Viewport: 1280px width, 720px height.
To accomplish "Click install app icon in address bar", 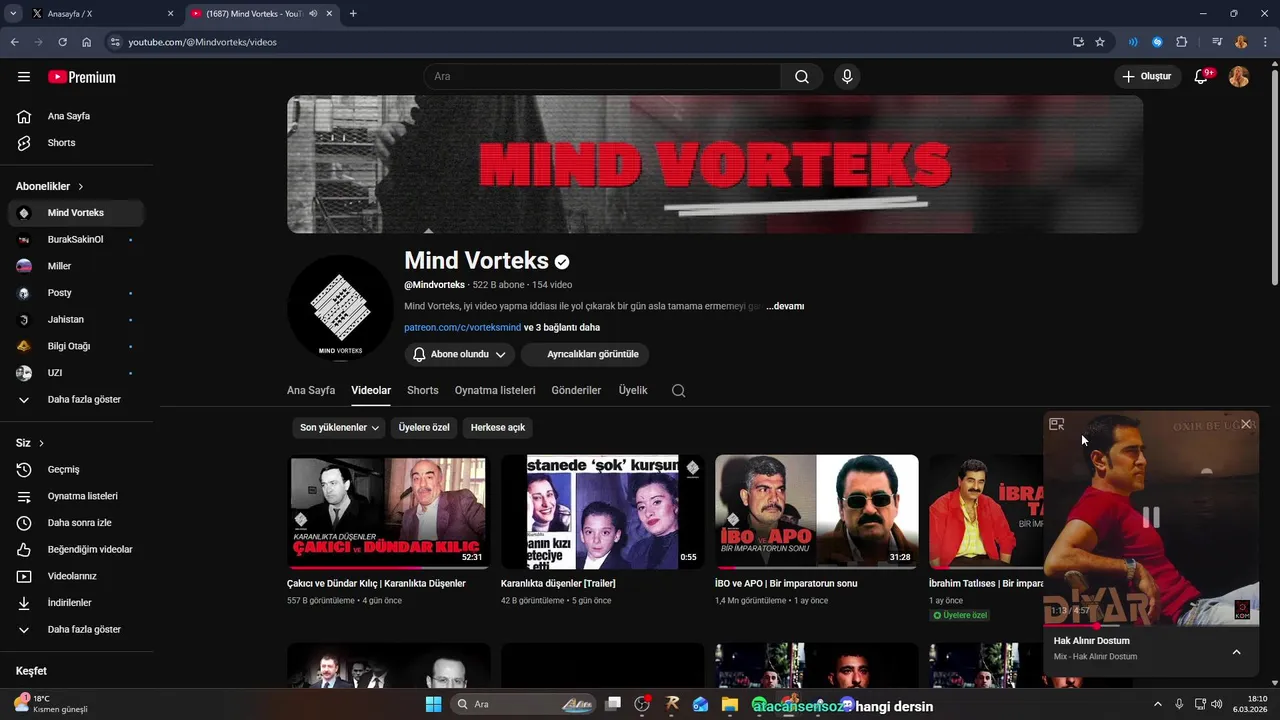I will pos(1078,42).
